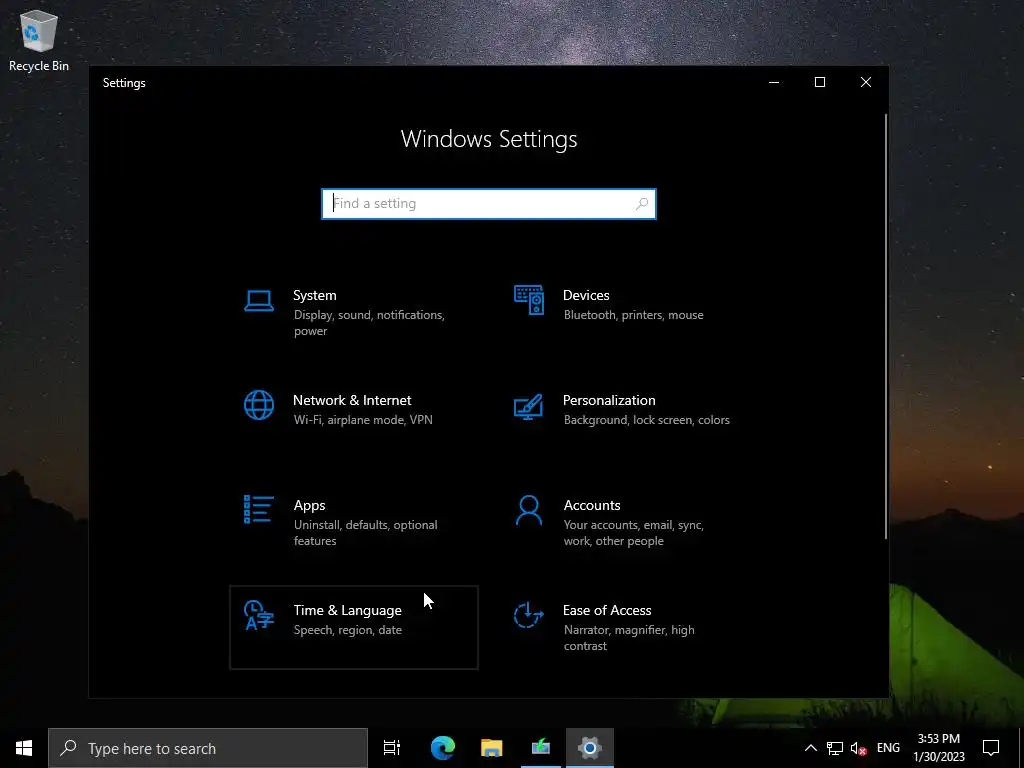Select the Time & Language heading
This screenshot has height=768, width=1024.
347,610
